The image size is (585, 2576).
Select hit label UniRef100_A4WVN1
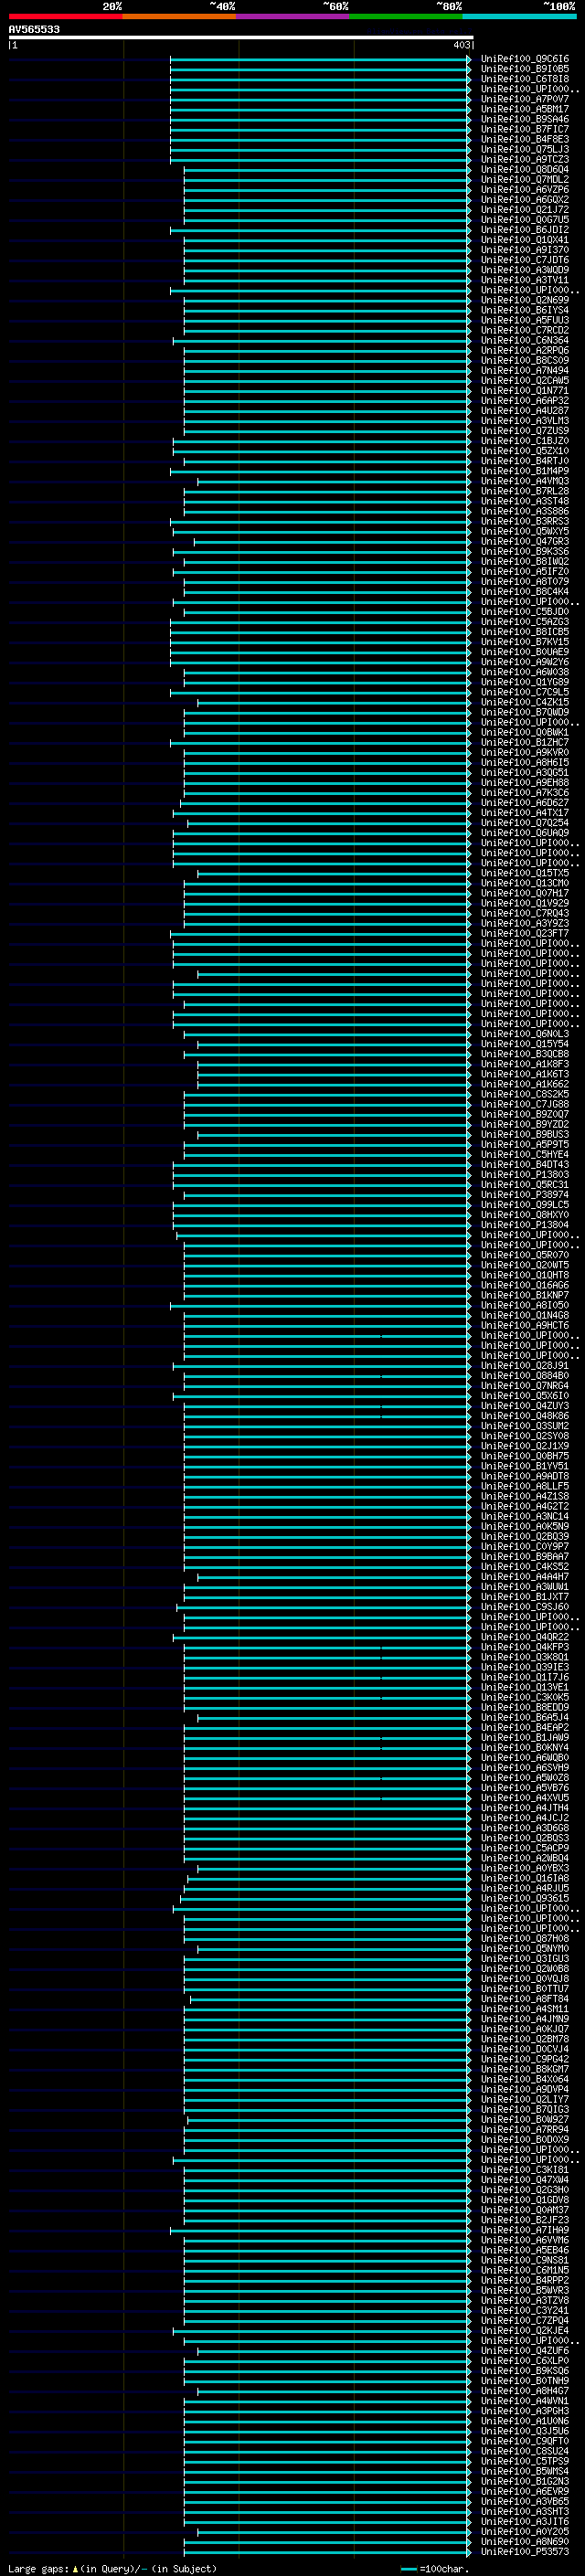tap(525, 2401)
